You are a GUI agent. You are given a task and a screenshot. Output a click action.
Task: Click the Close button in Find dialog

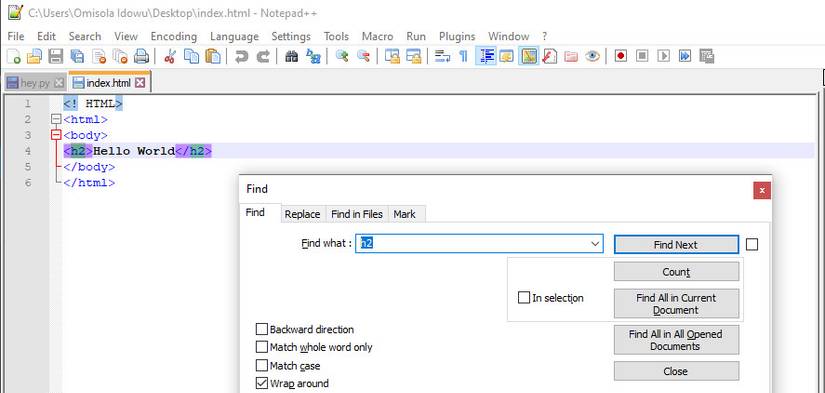tap(676, 371)
